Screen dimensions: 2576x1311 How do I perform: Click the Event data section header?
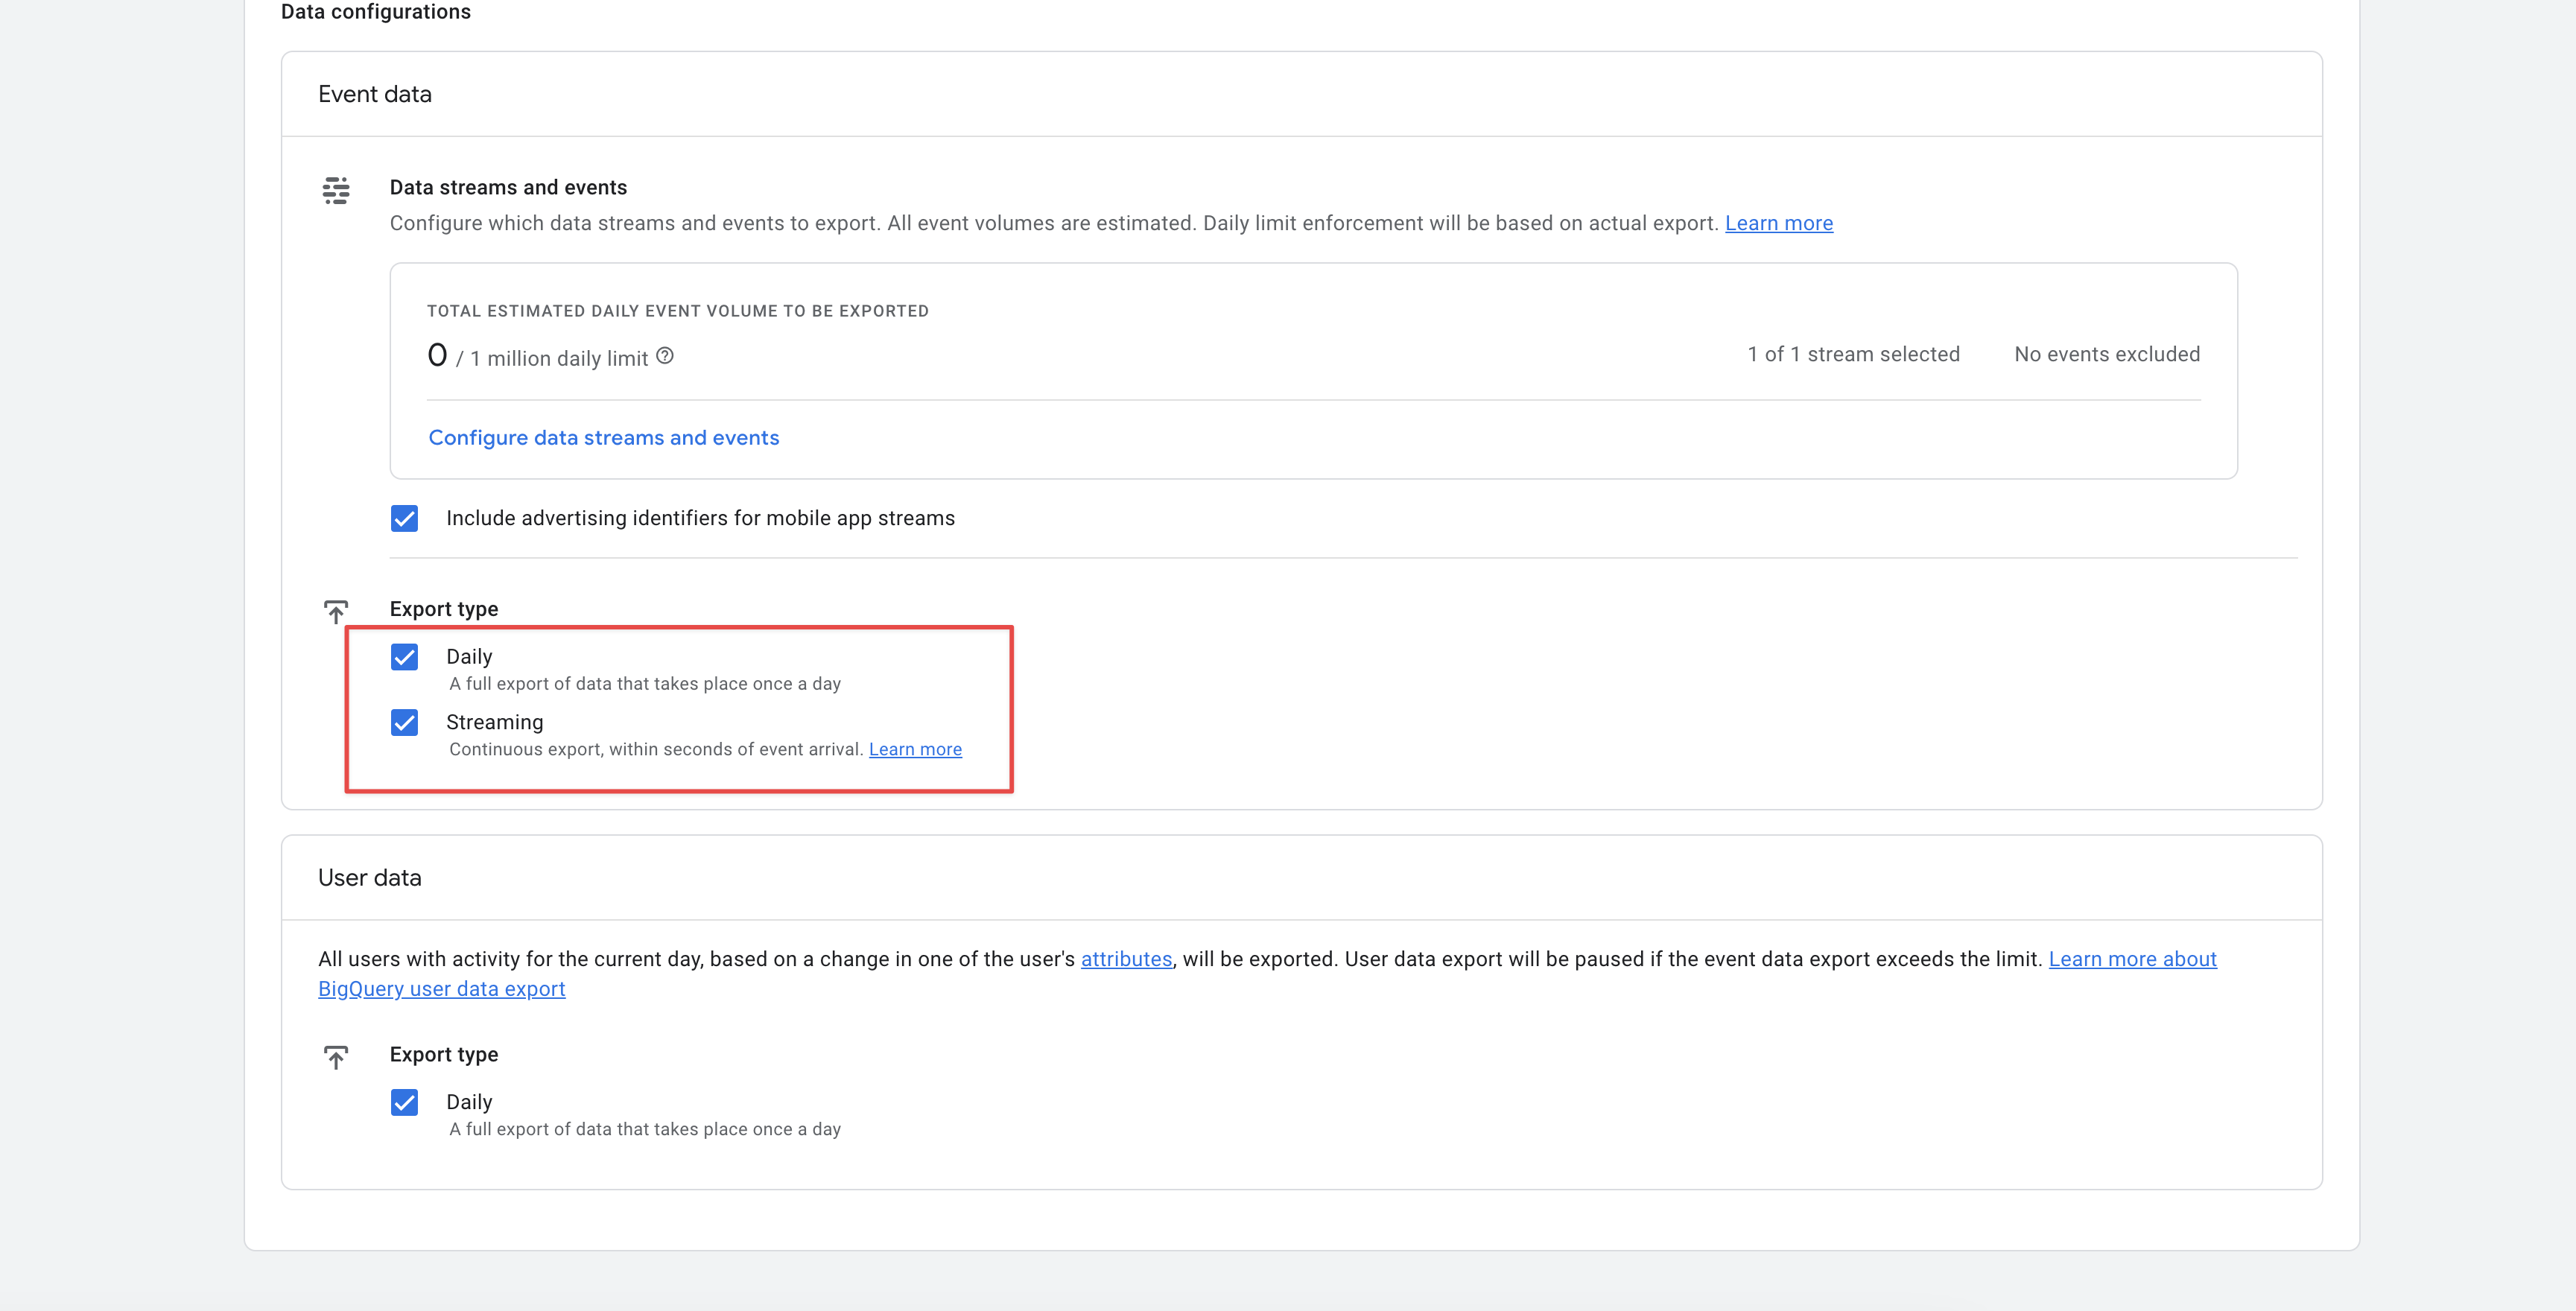coord(375,93)
